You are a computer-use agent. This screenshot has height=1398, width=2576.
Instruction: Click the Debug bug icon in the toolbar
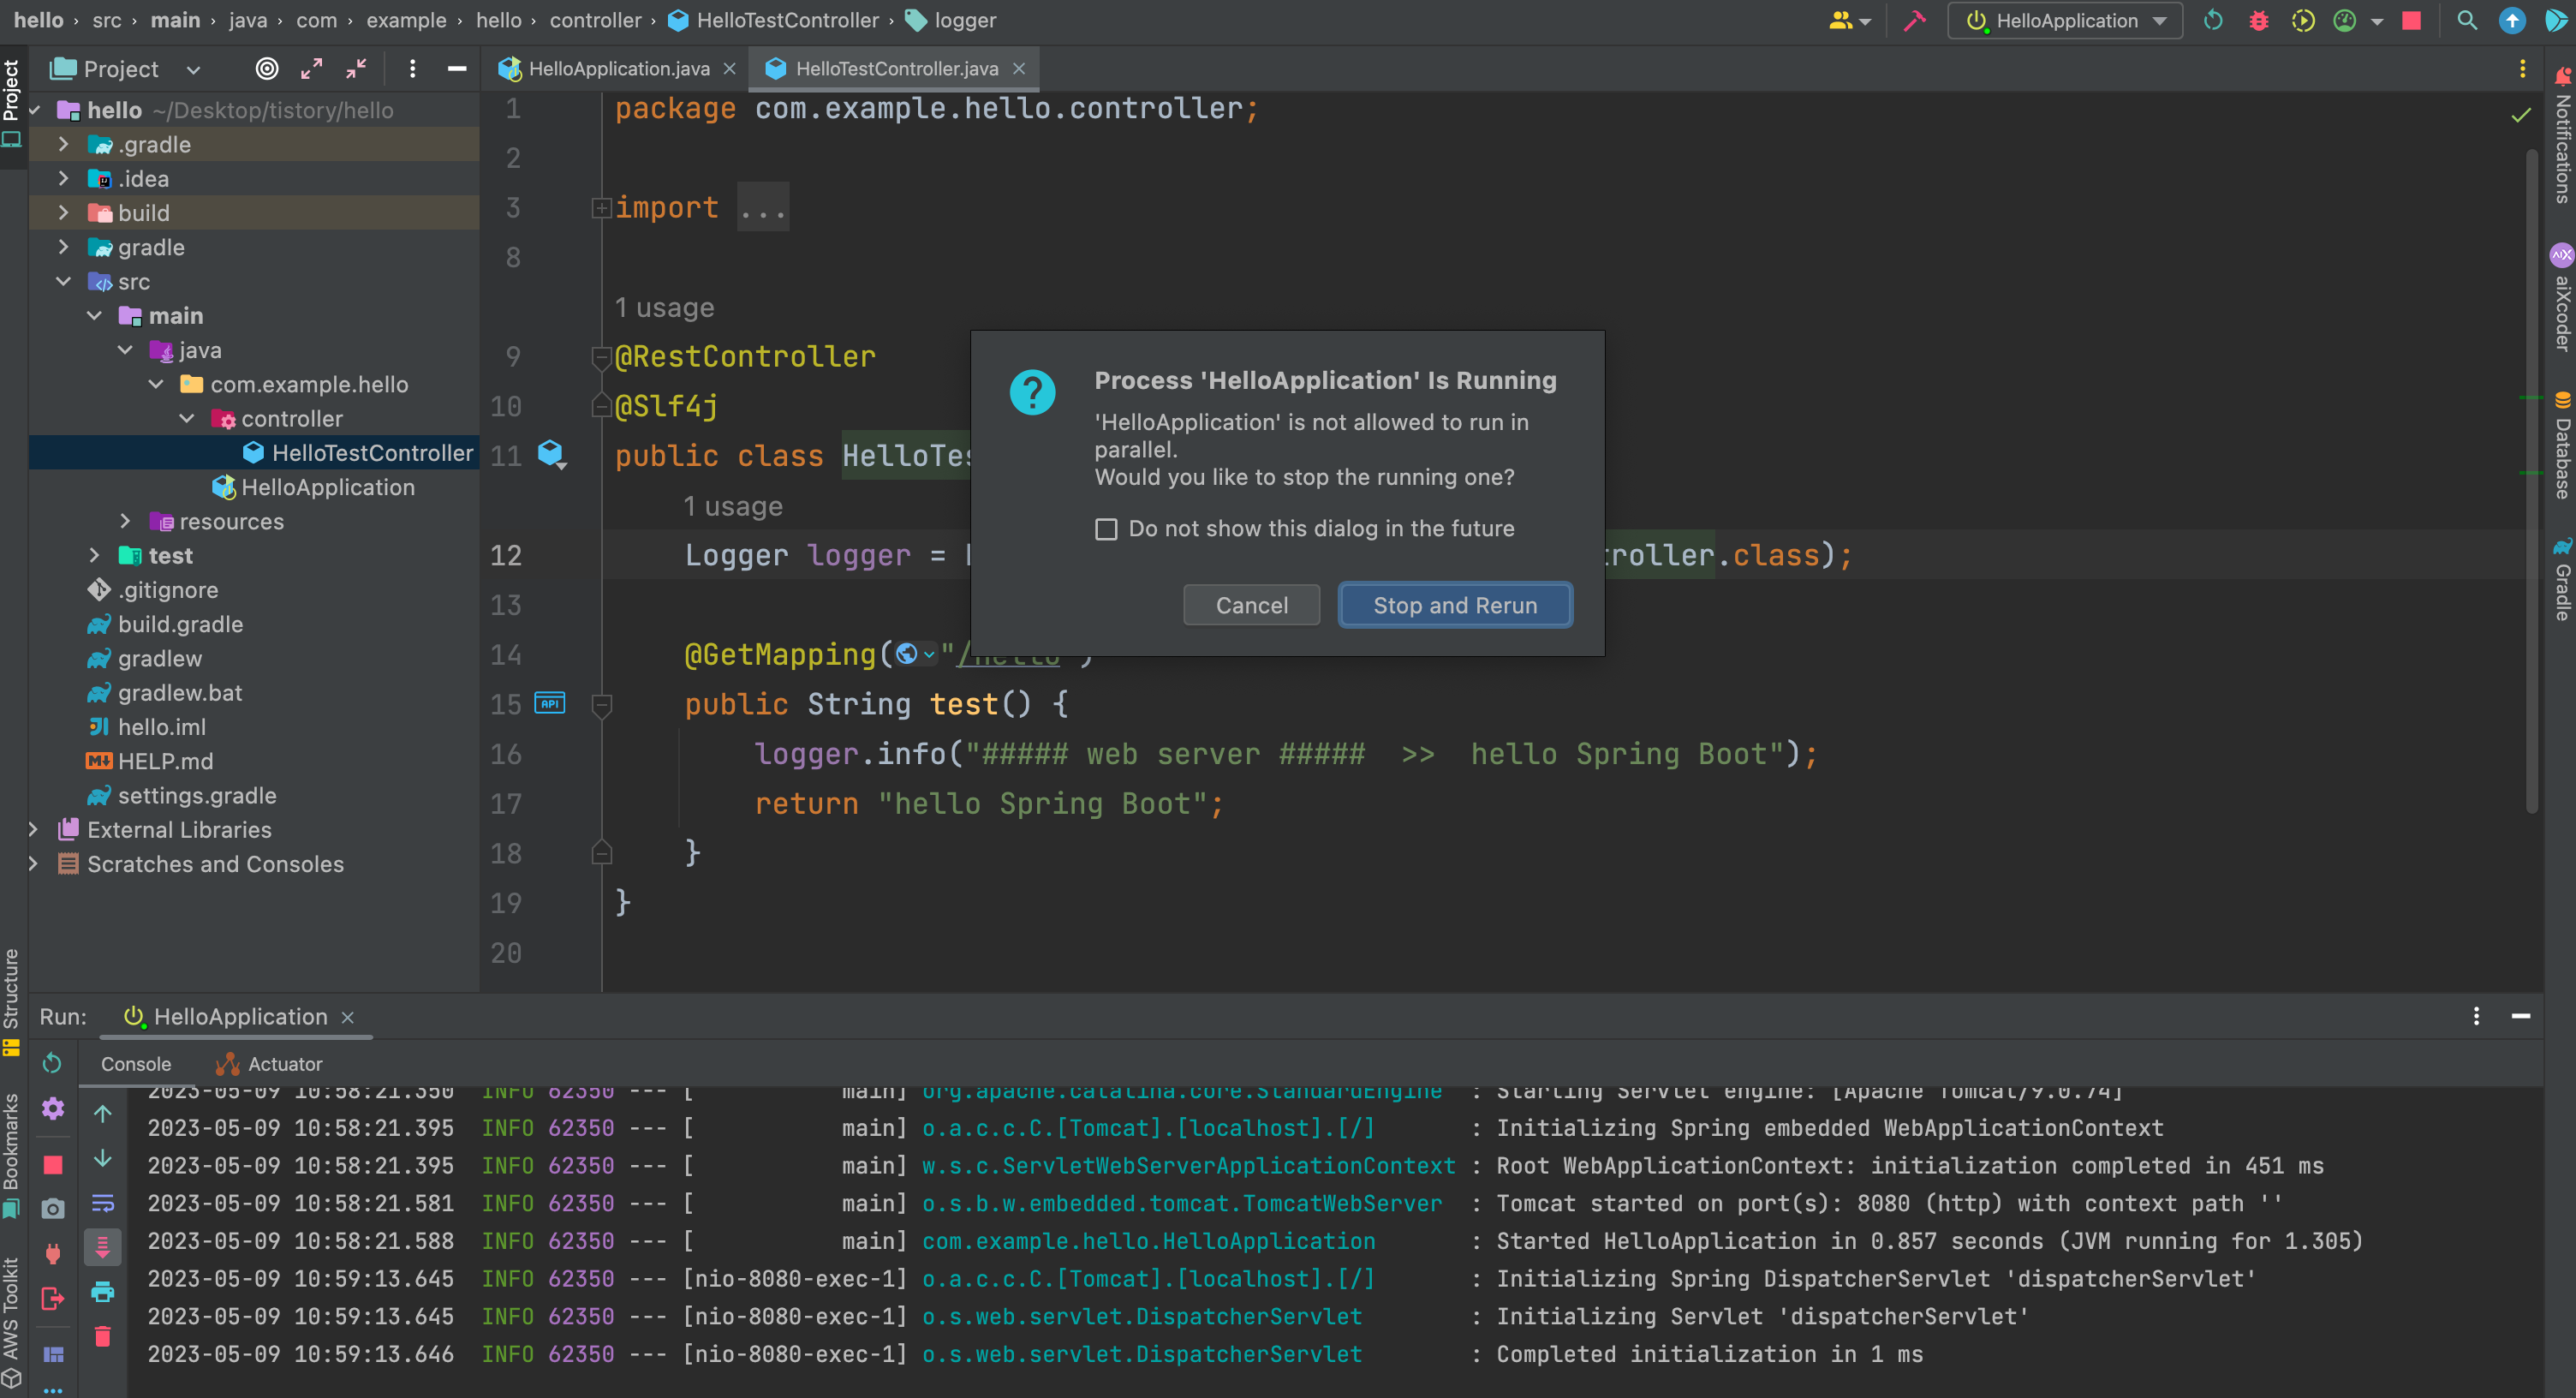(2258, 21)
